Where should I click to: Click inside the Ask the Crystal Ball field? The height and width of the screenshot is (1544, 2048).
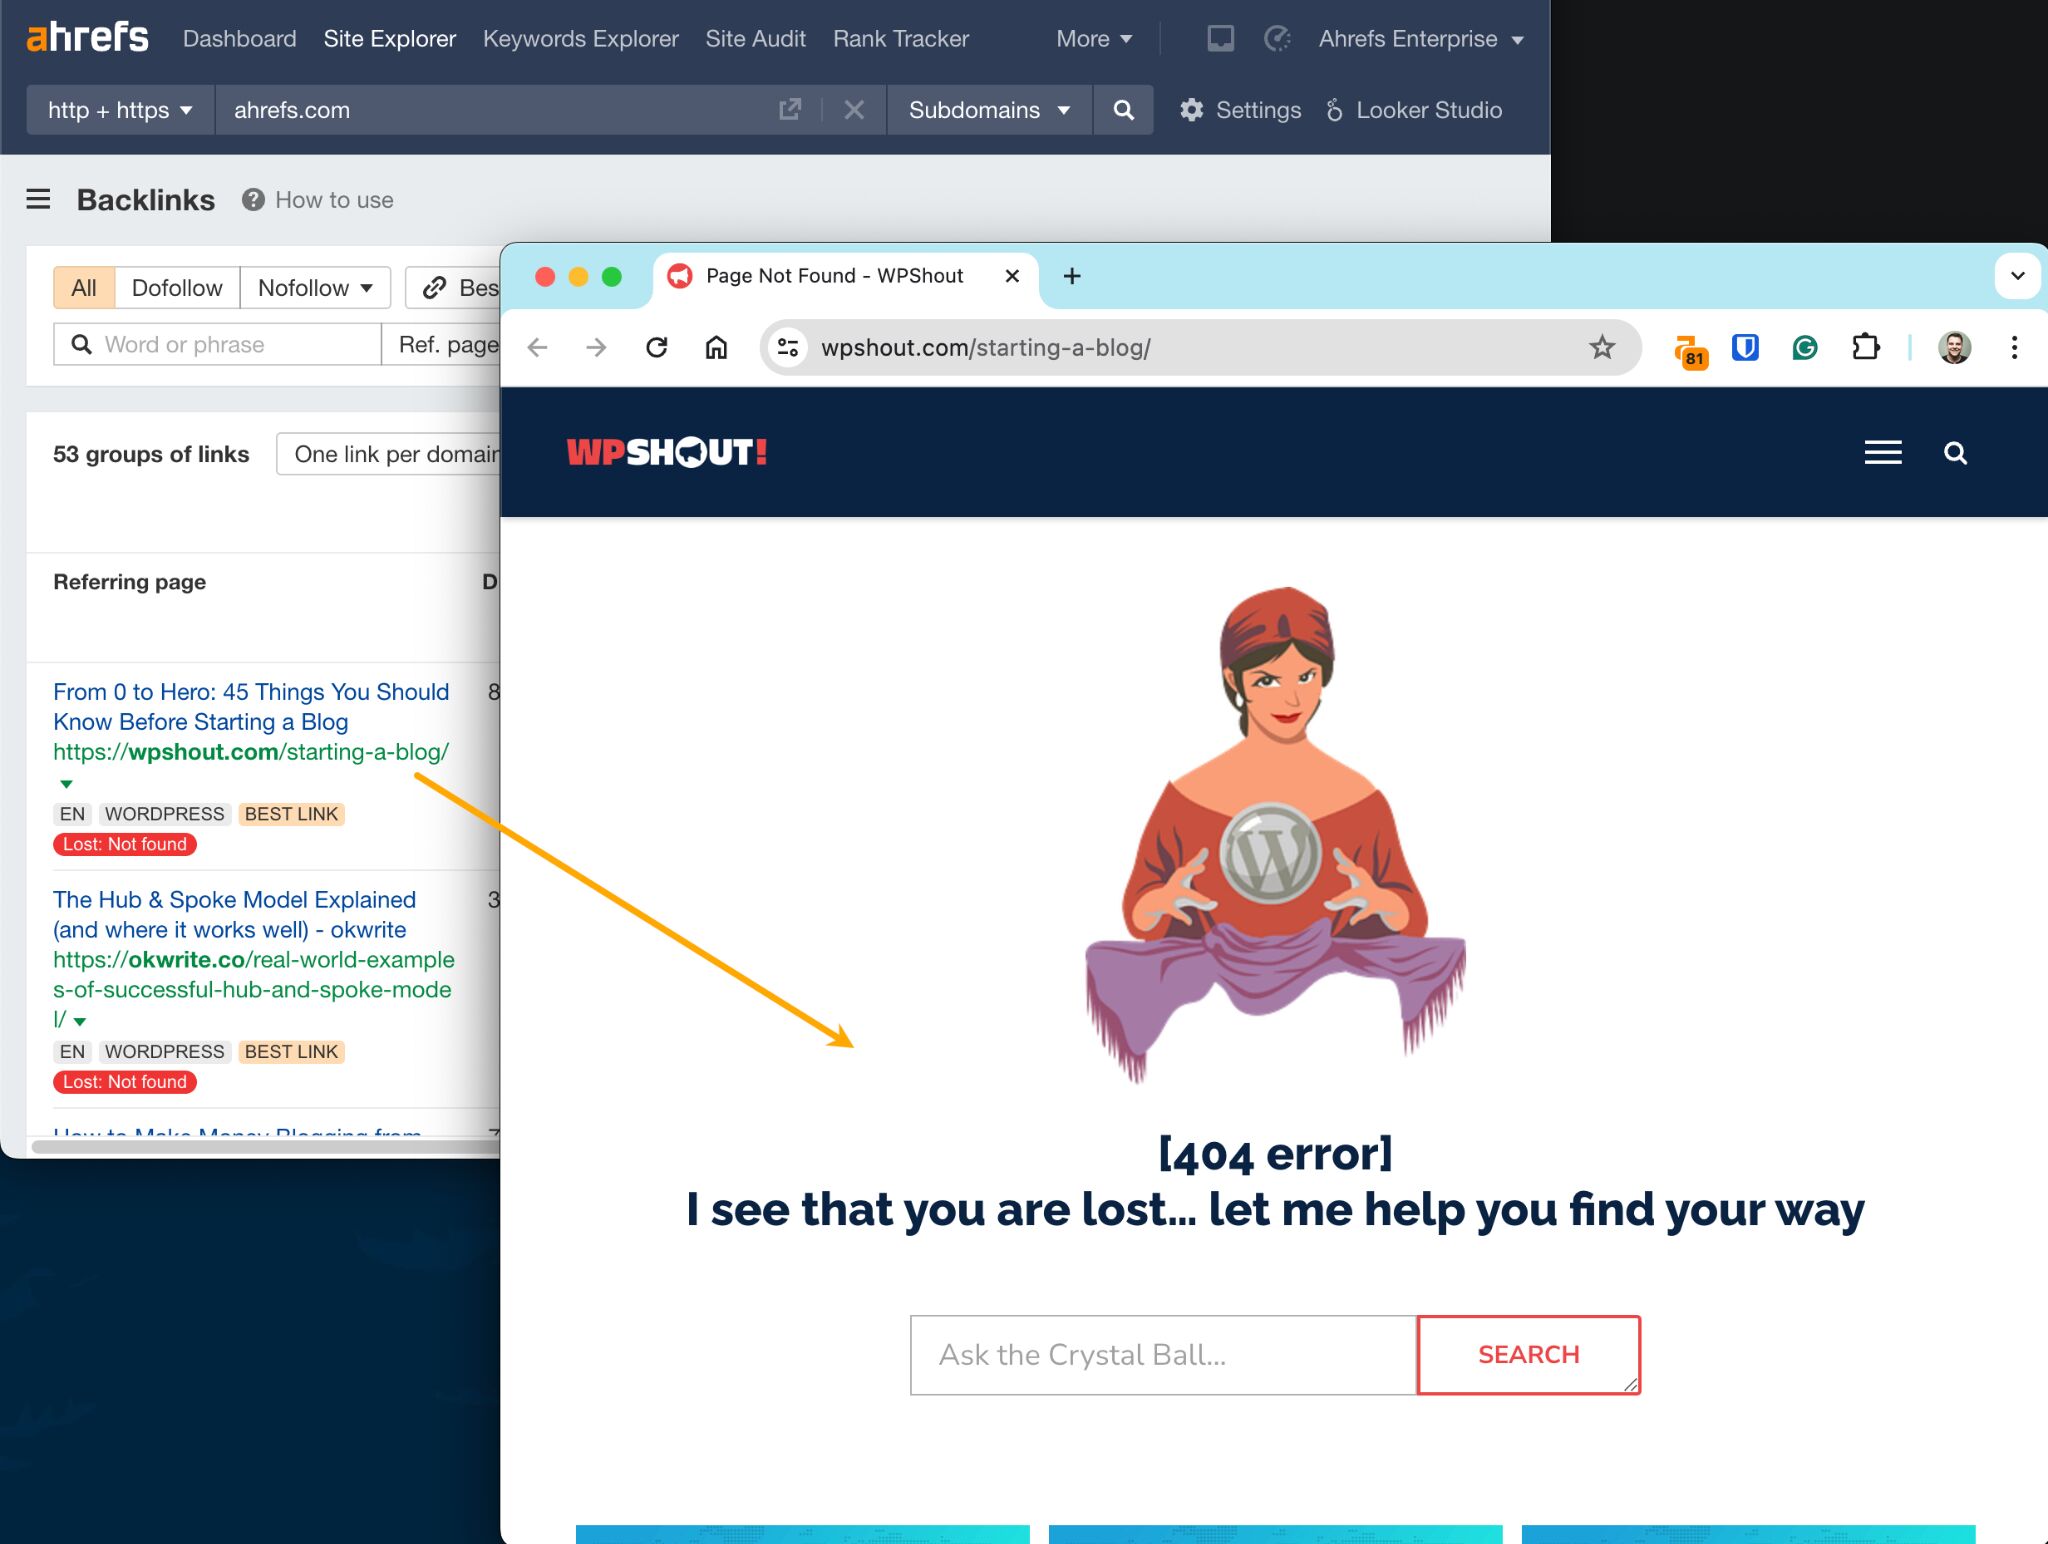pyautogui.click(x=1160, y=1355)
